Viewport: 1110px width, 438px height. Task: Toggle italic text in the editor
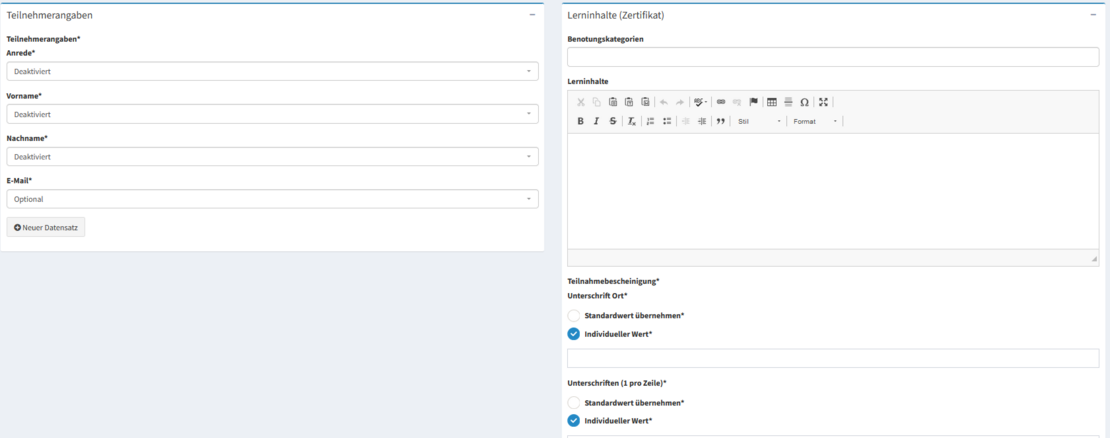click(596, 121)
